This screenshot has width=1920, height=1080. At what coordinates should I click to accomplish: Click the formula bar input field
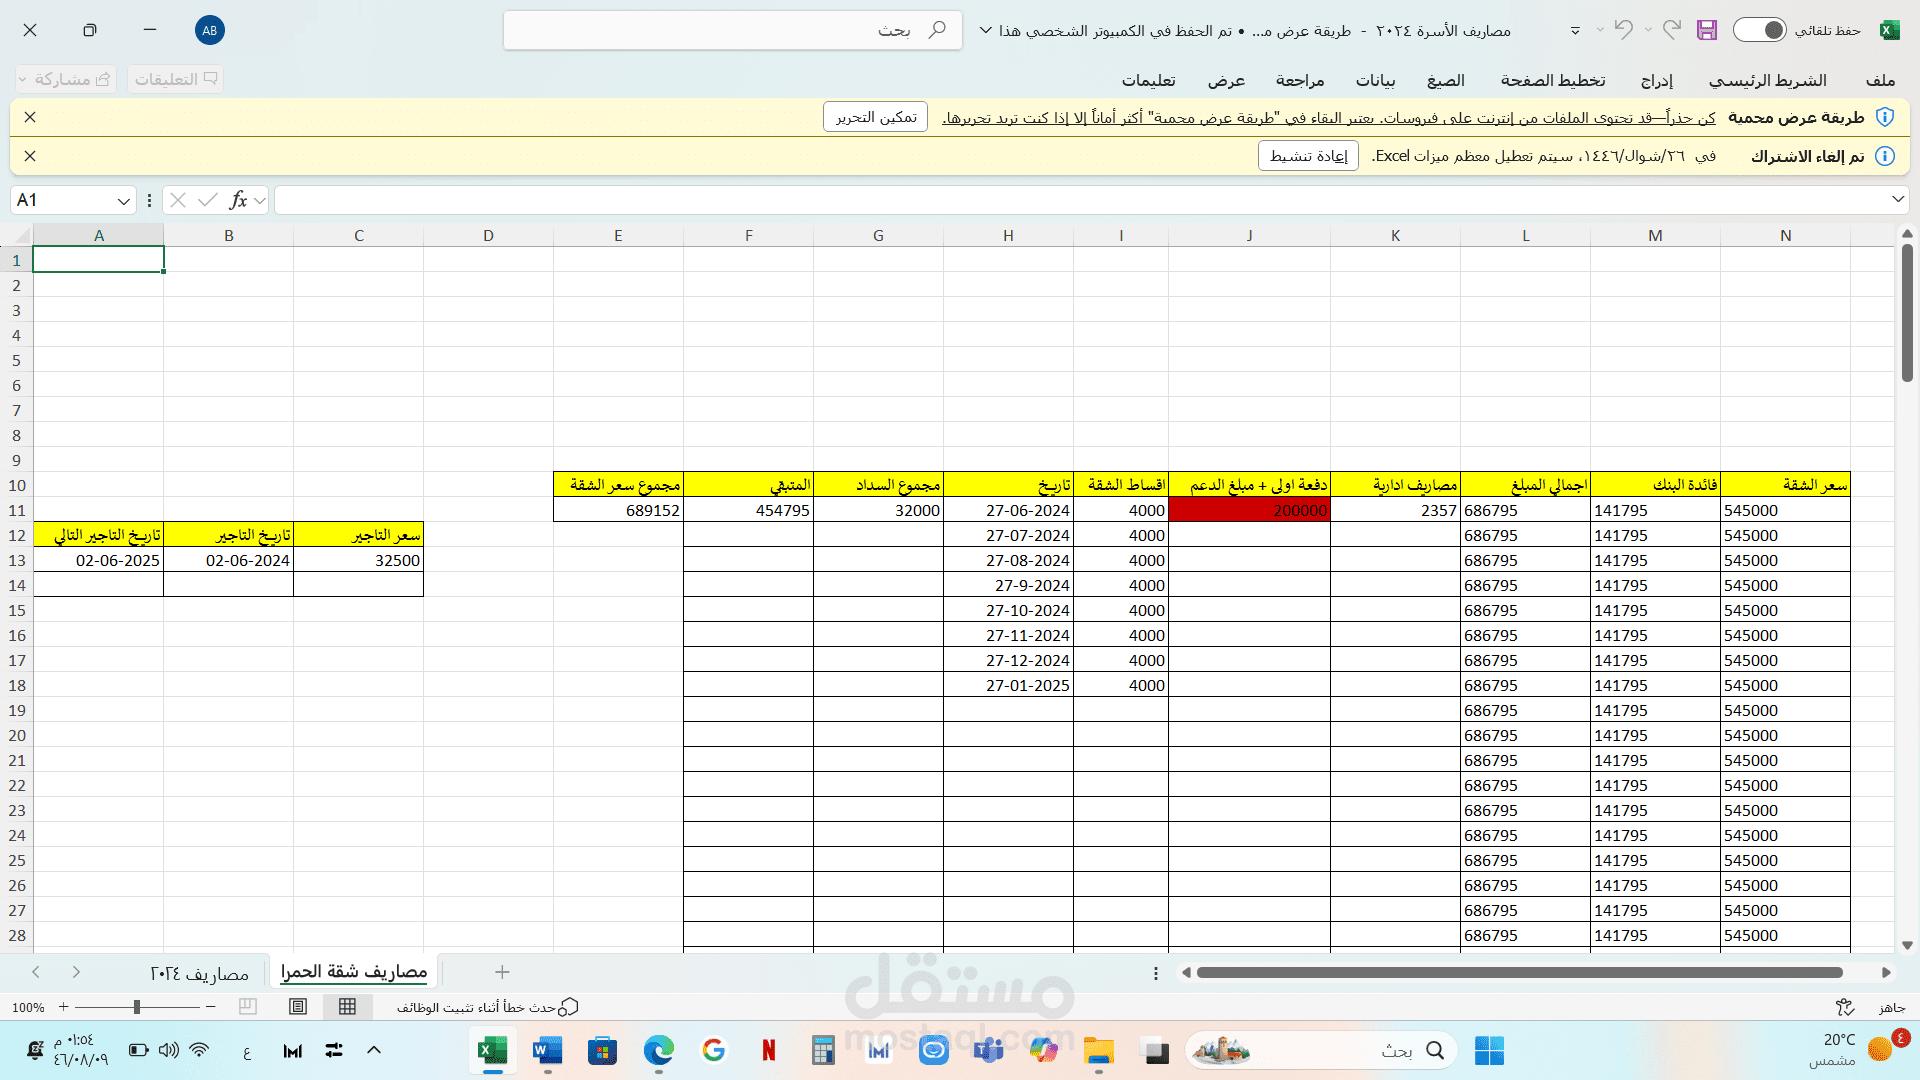1080,200
